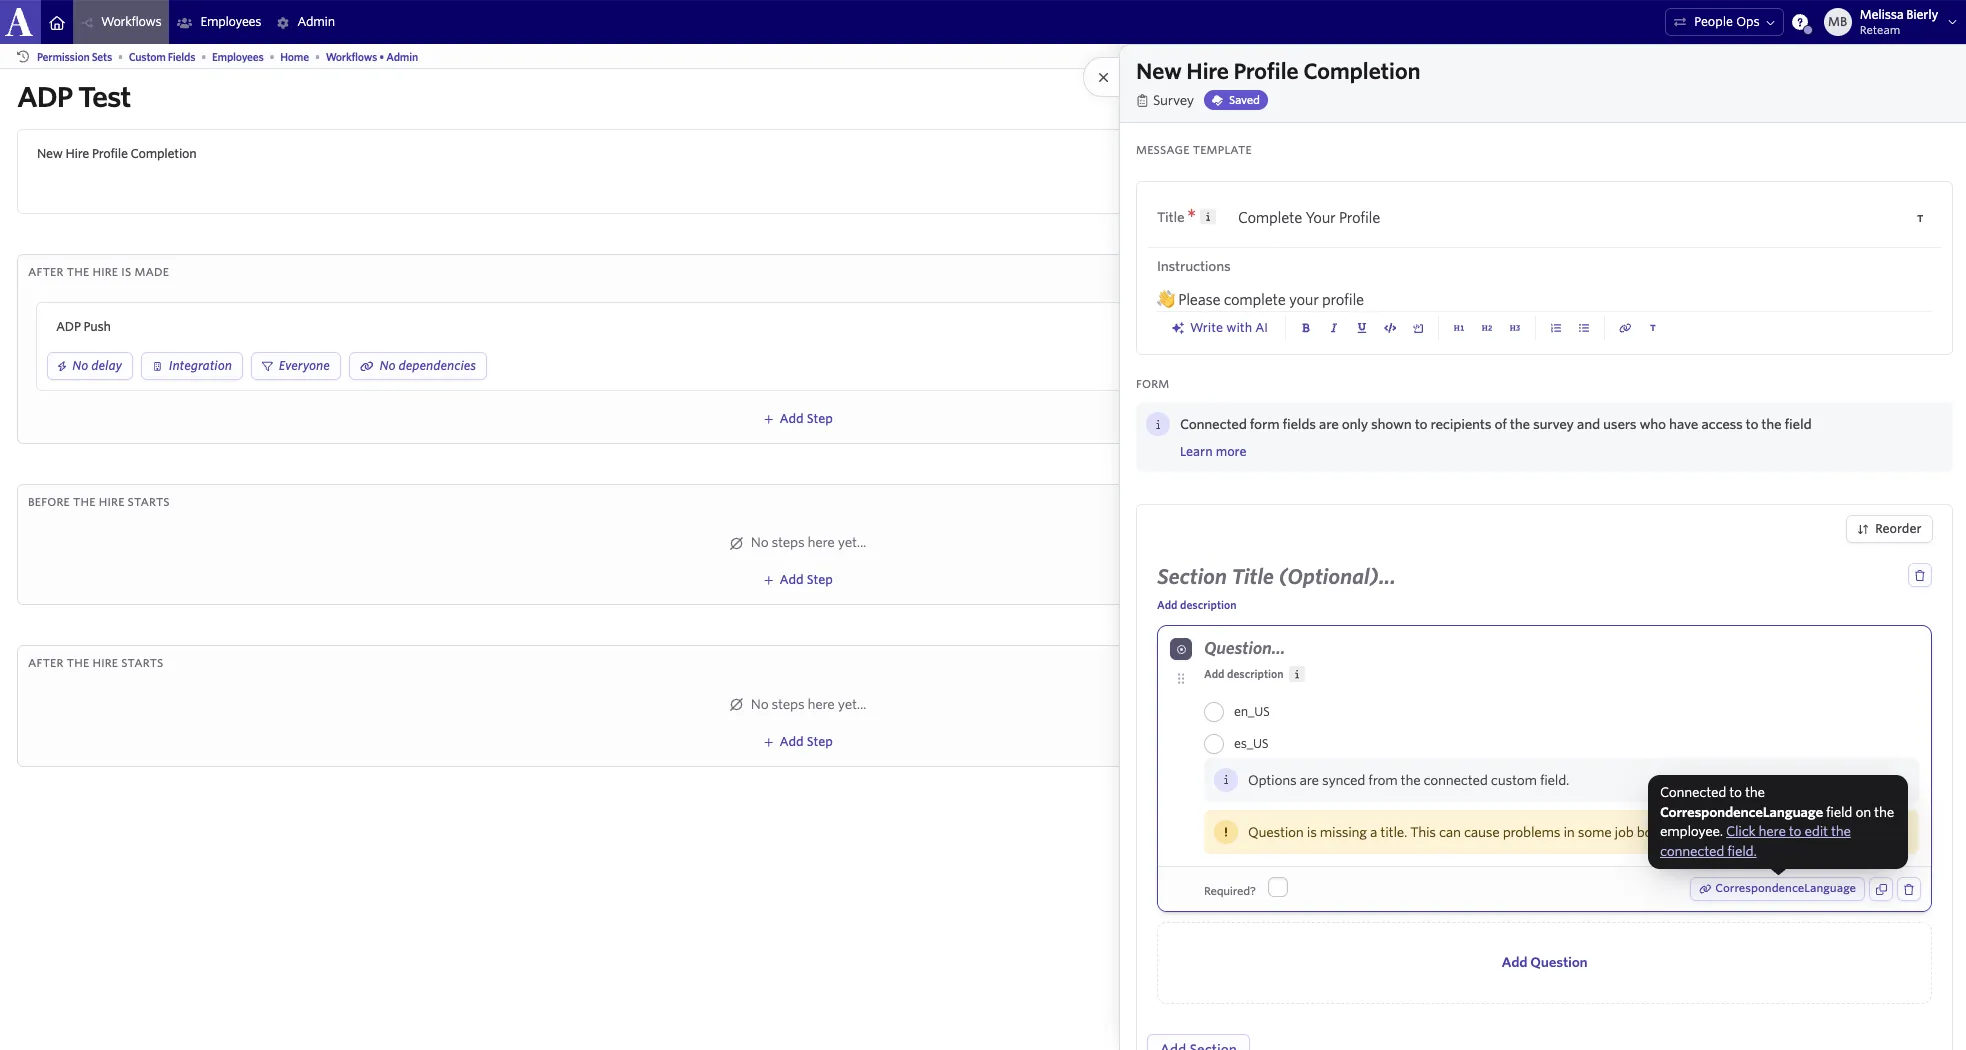Viewport: 1966px width, 1050px height.
Task: Delete the section with trash icon
Action: coord(1919,575)
